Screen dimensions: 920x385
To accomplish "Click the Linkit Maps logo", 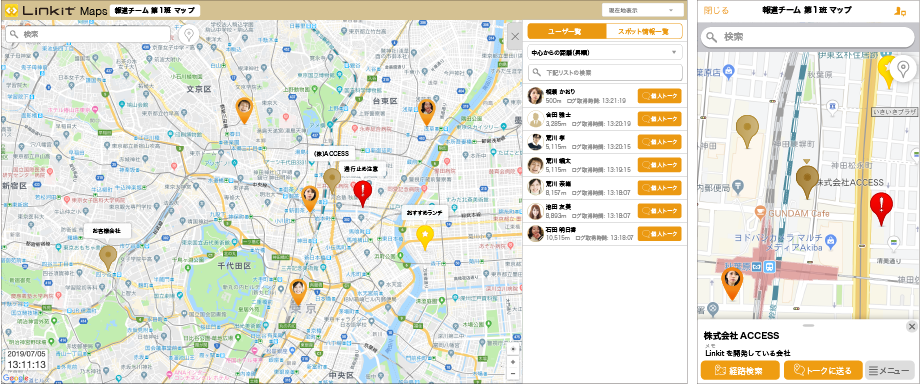I will tap(55, 11).
